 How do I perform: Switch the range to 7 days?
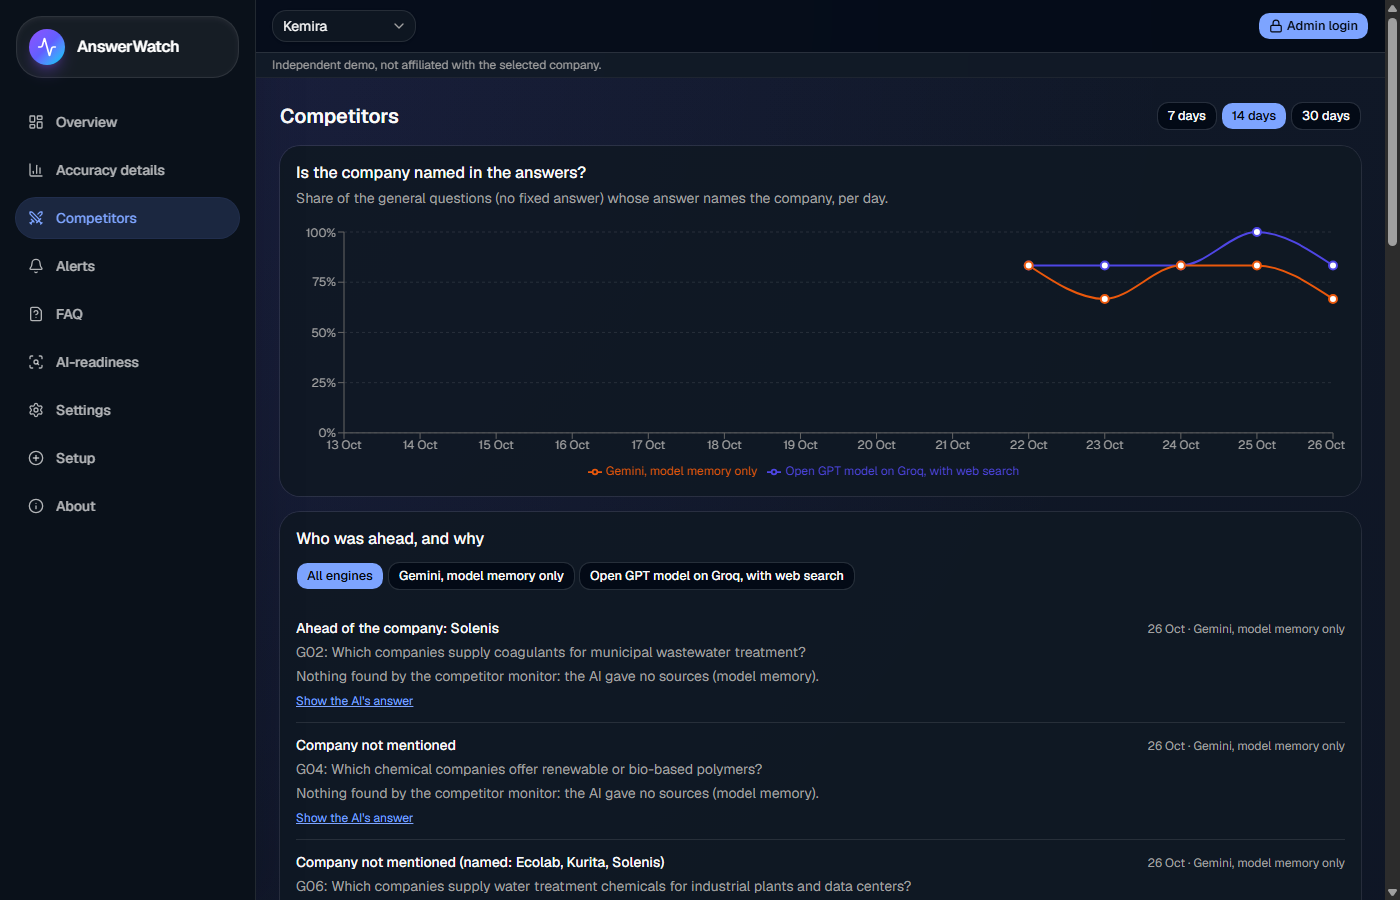(x=1187, y=116)
